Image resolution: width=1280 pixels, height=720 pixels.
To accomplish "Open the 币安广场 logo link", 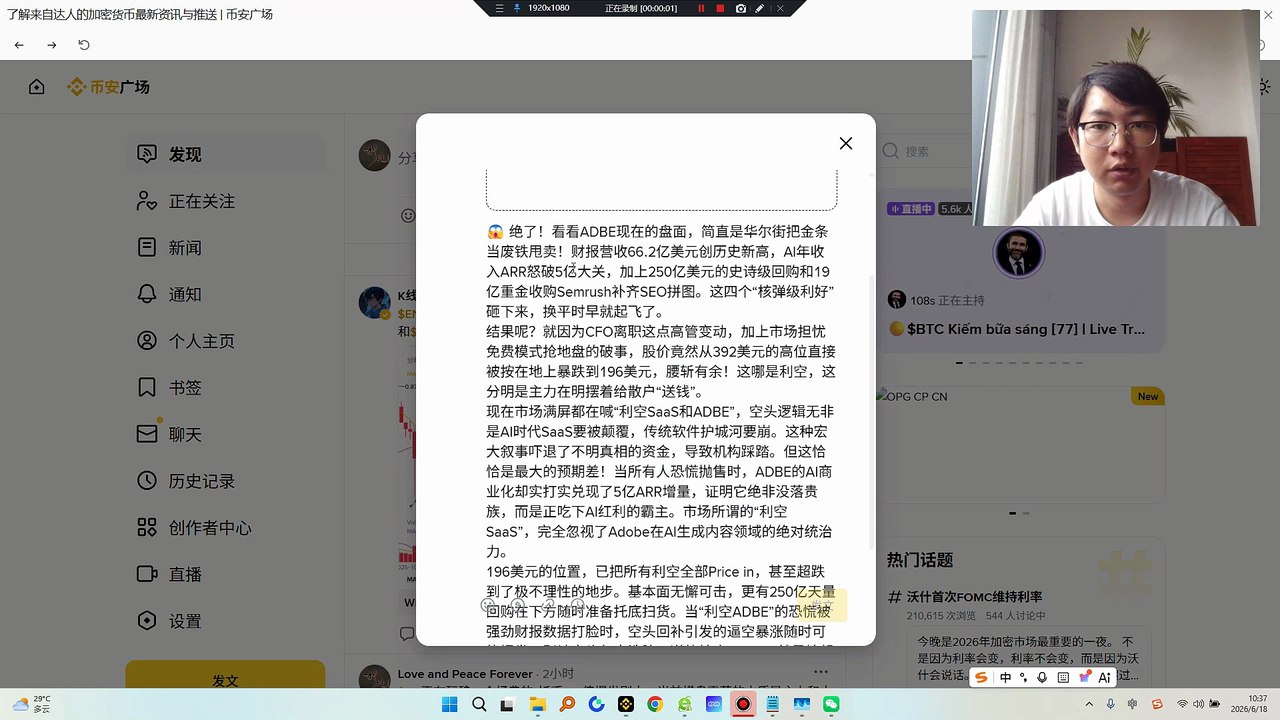I will [x=108, y=87].
